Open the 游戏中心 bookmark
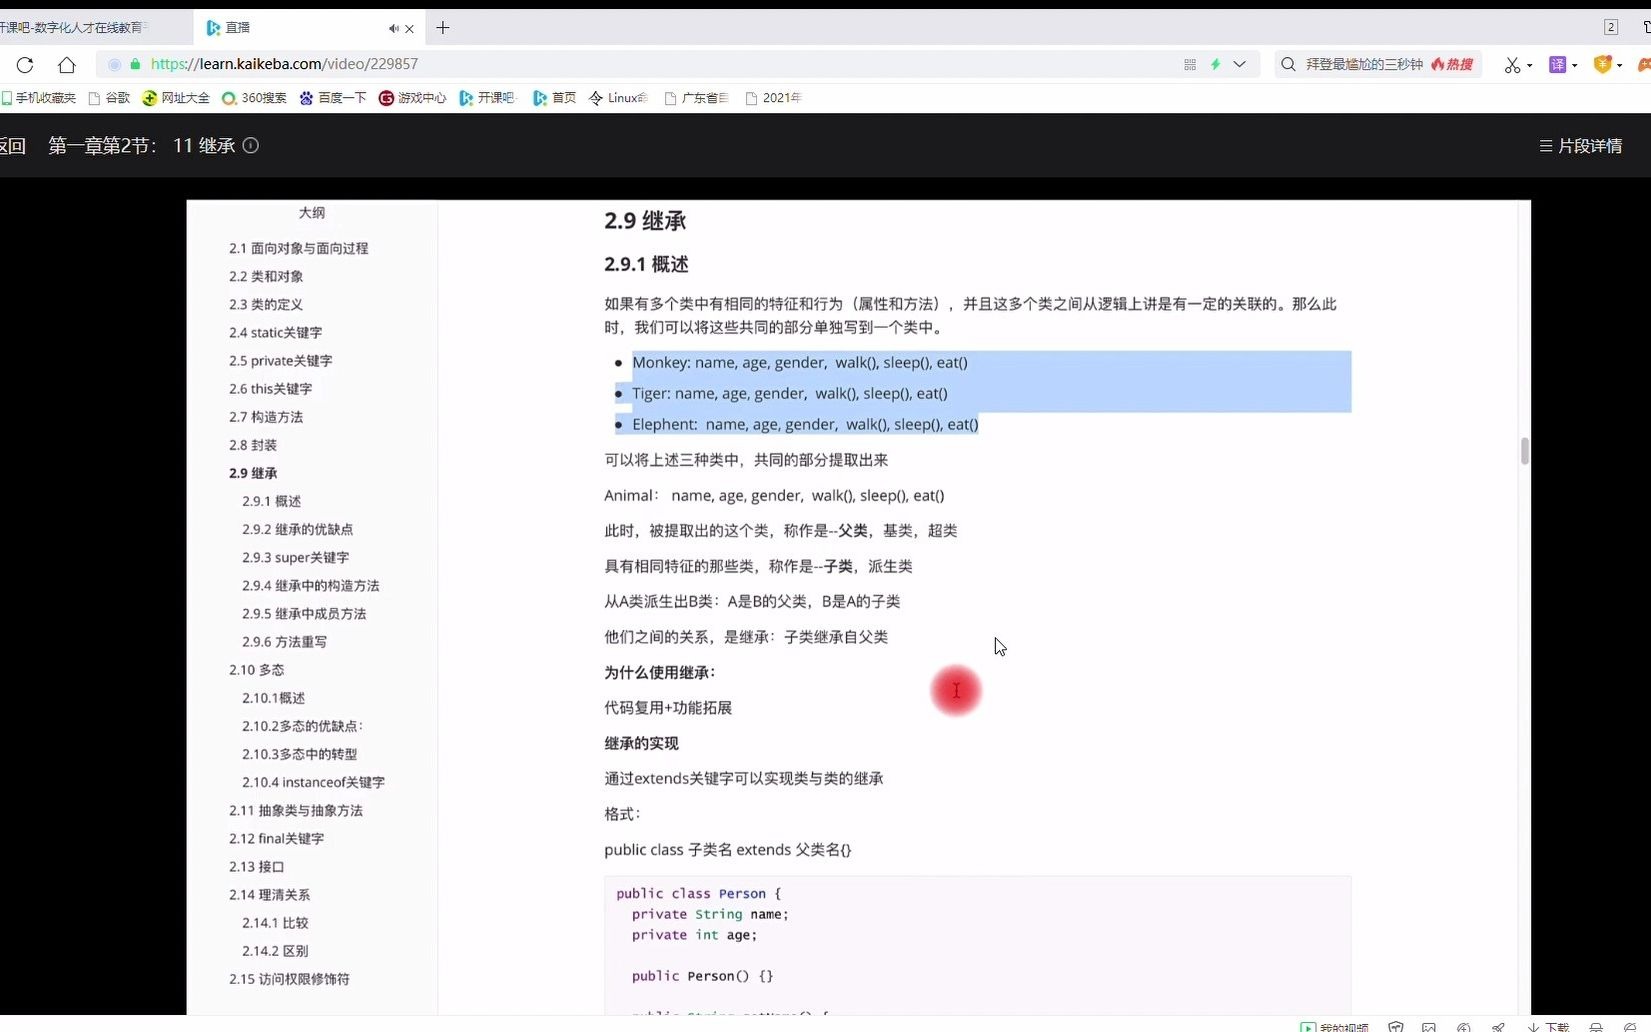 (x=413, y=98)
